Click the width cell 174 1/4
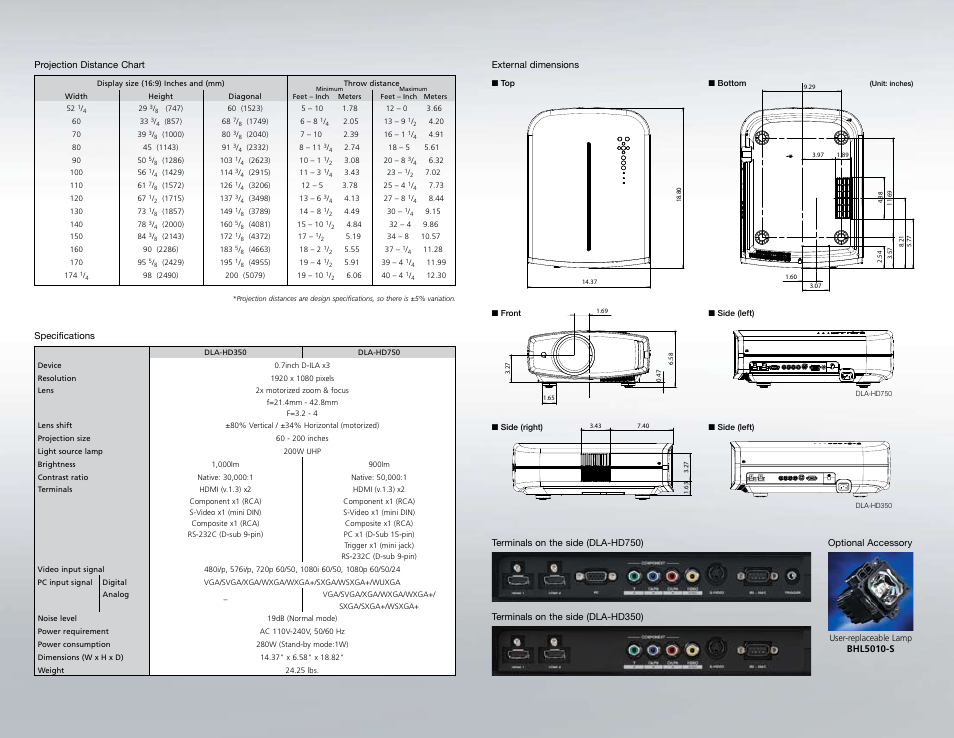This screenshot has width=954, height=738. pyautogui.click(x=76, y=275)
